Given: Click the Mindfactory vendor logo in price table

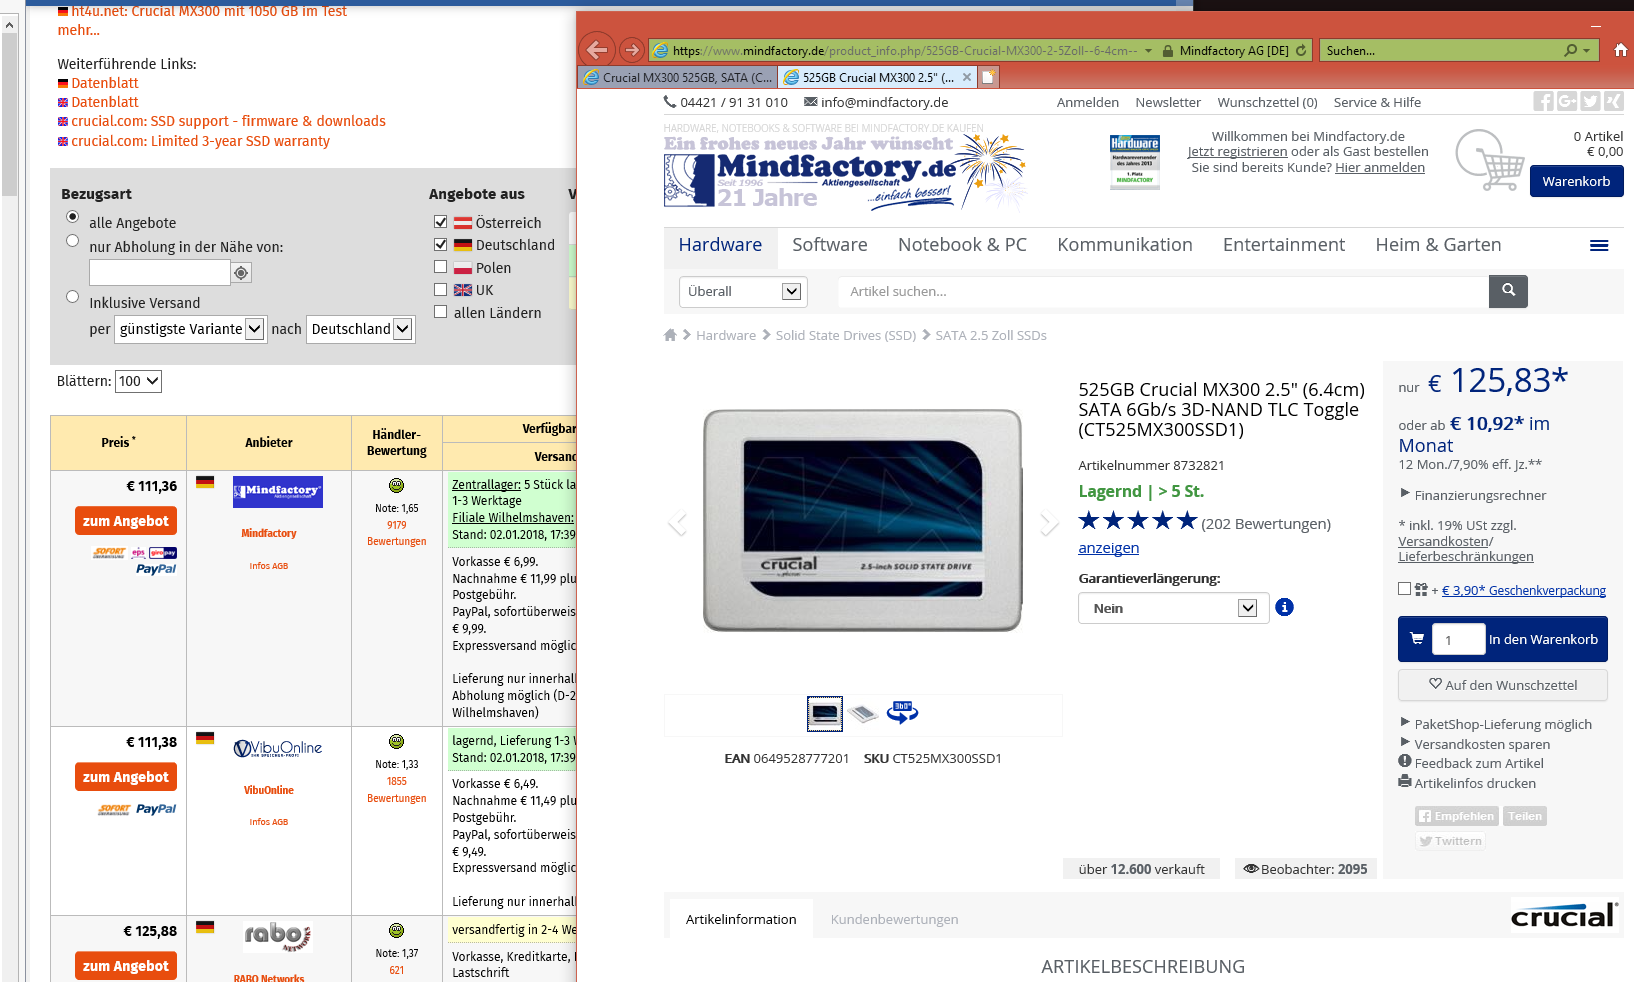Looking at the screenshot, I should point(278,491).
